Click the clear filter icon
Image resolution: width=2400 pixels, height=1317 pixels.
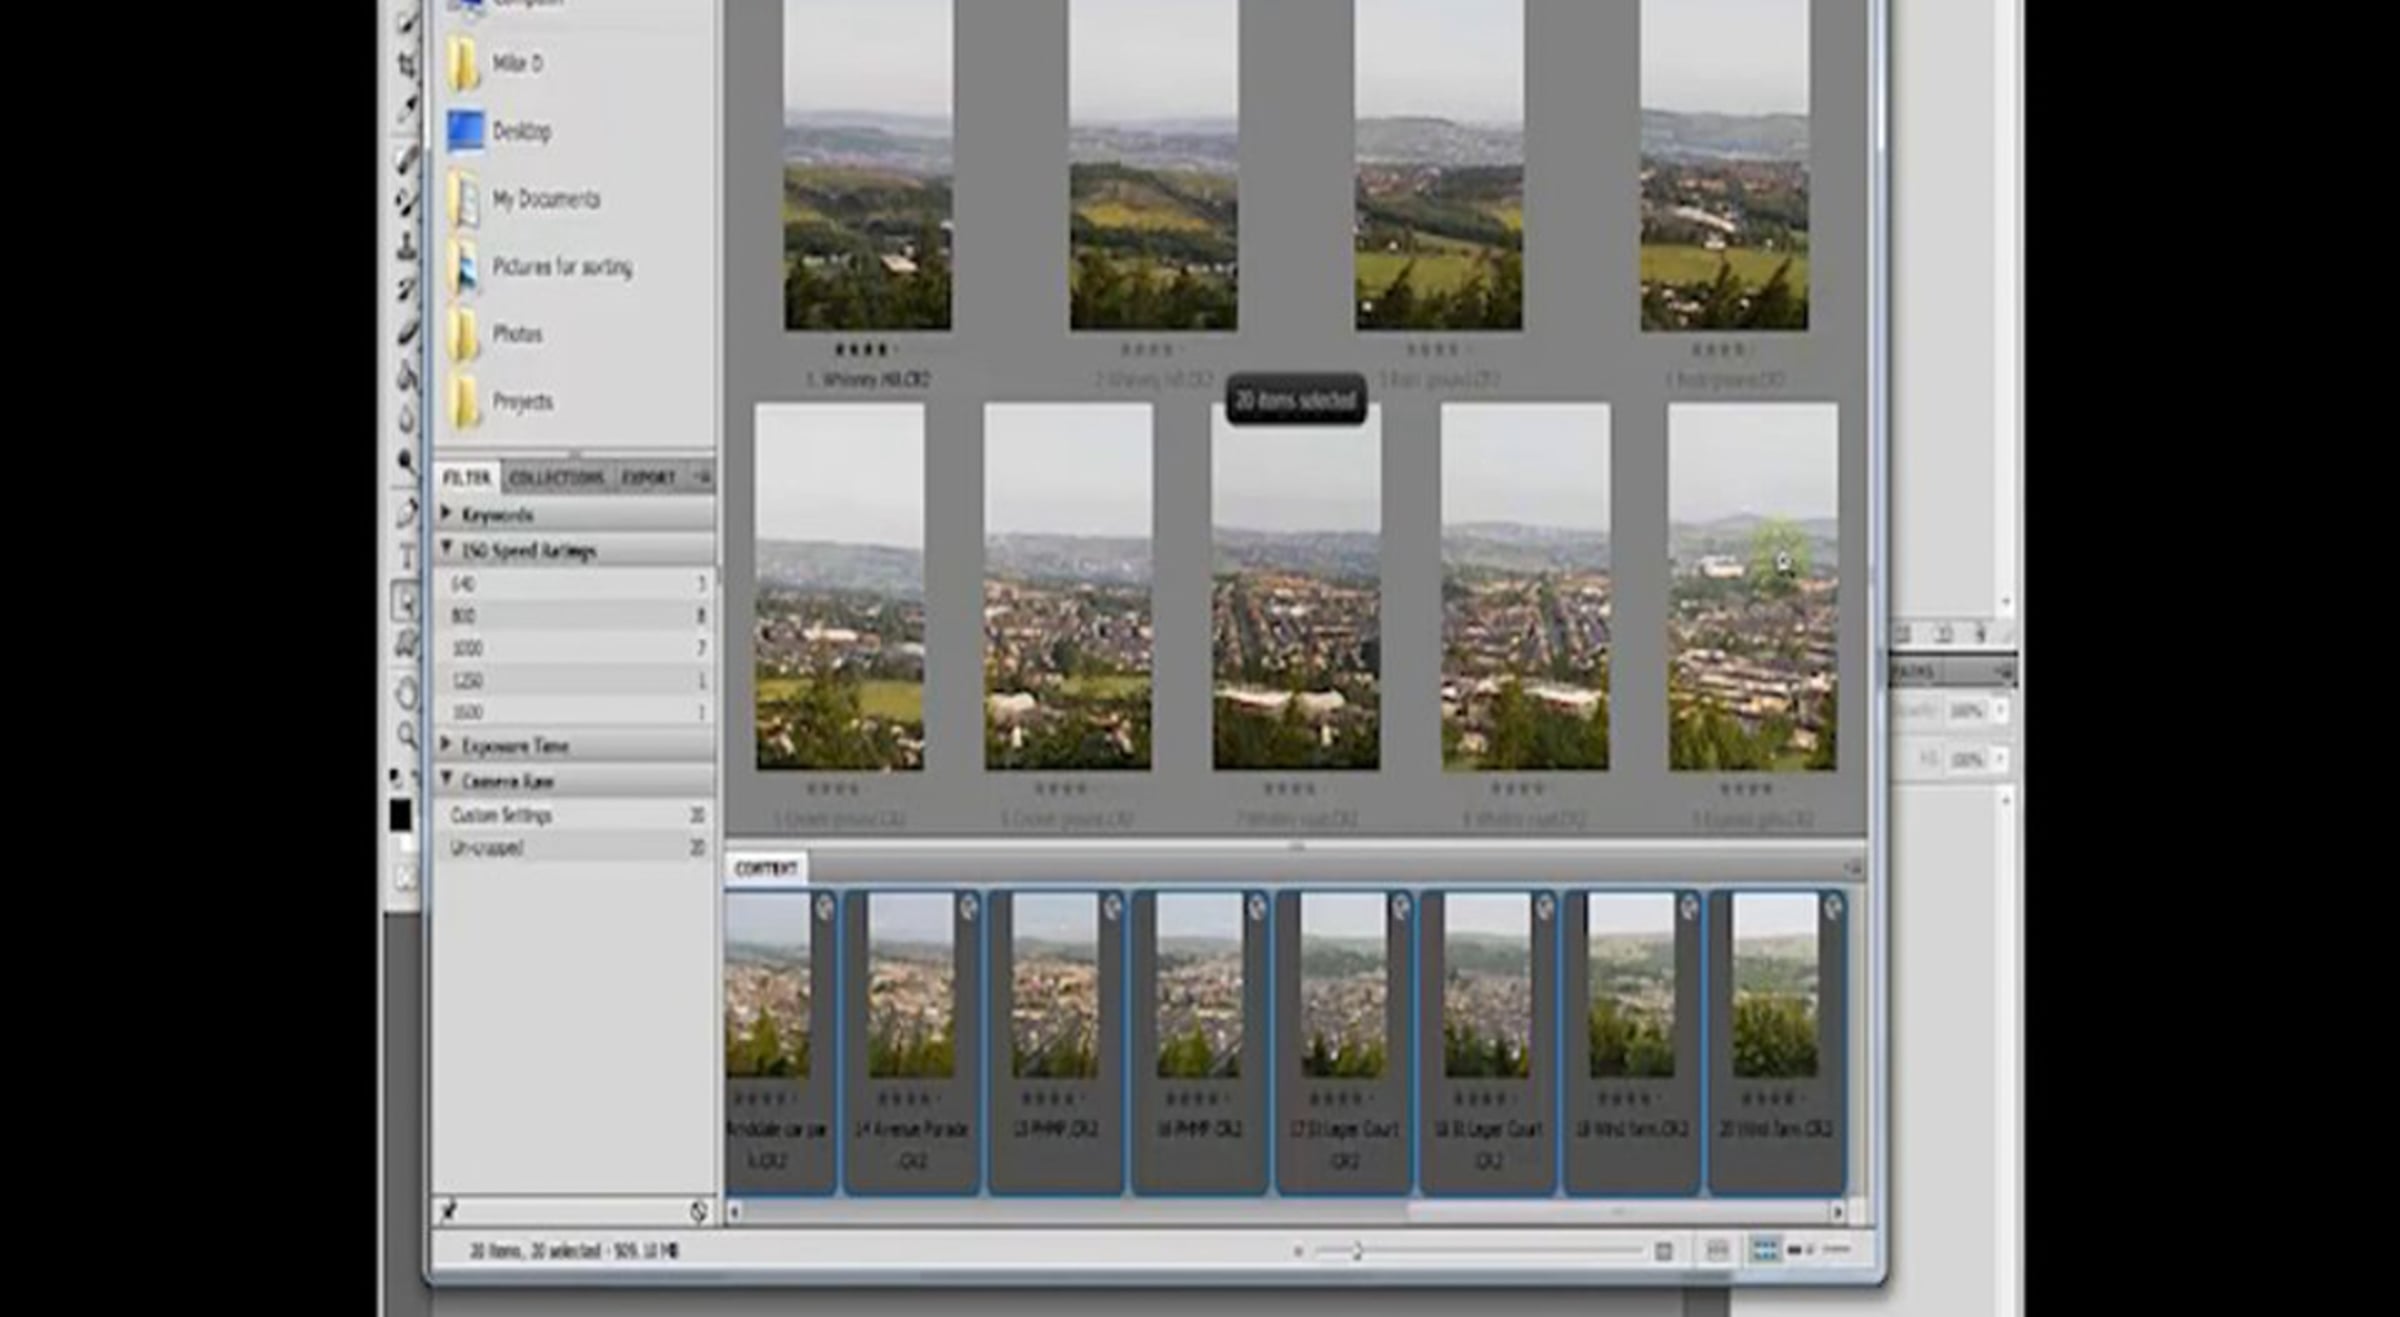coord(698,1212)
